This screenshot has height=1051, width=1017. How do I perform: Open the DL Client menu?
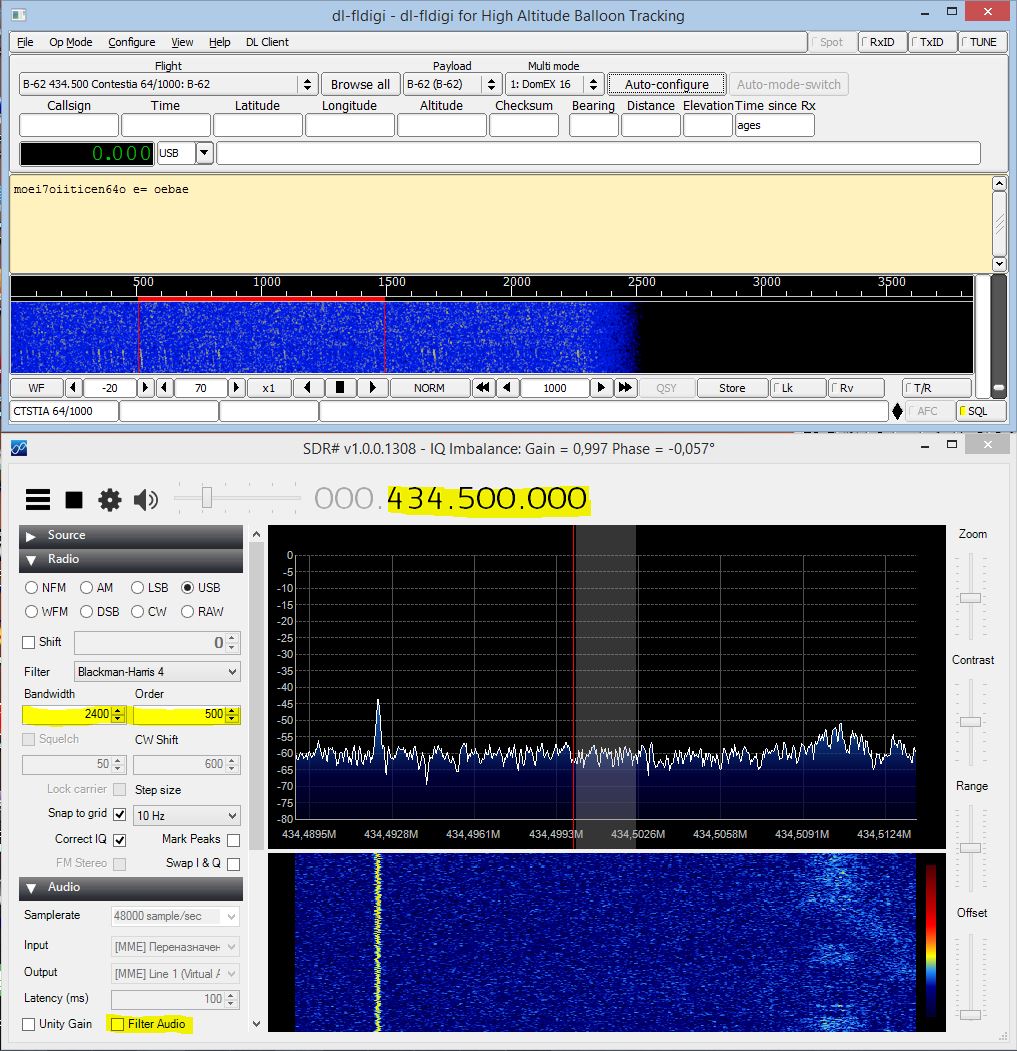[x=267, y=42]
